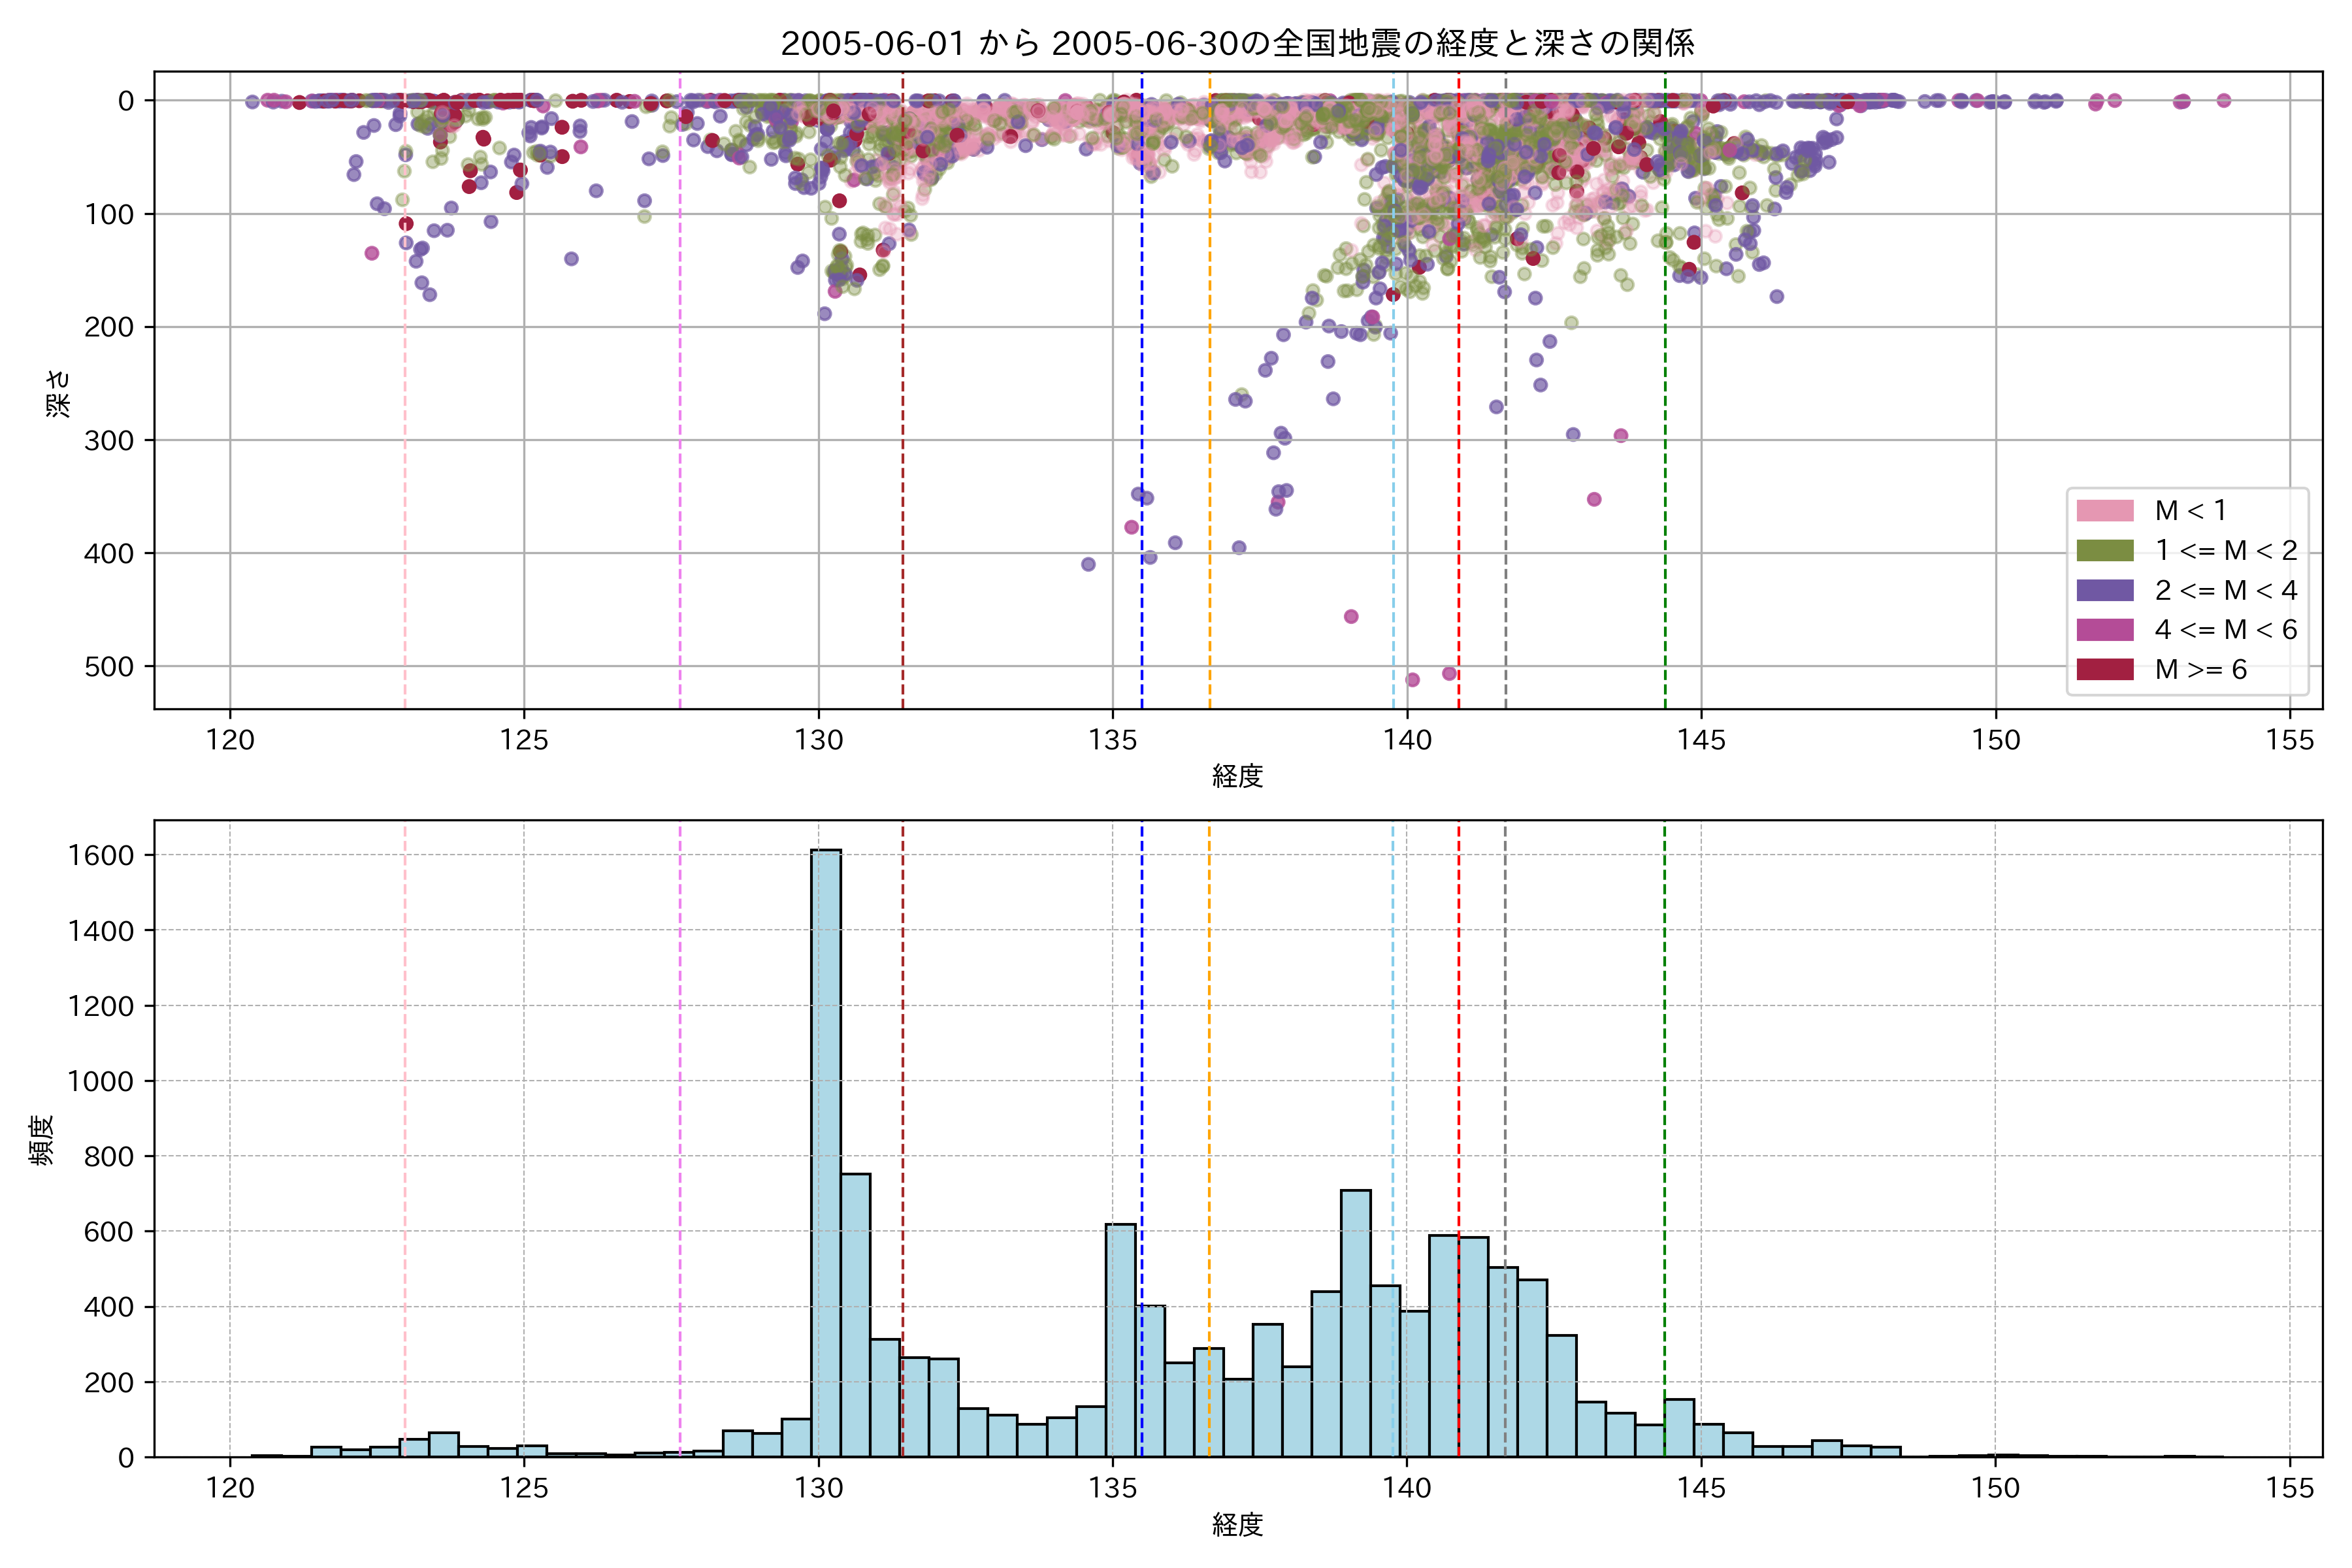This screenshot has height=1568, width=2352.
Task: Click the 155 tick label on scatter x-axis
Action: coord(2290,740)
